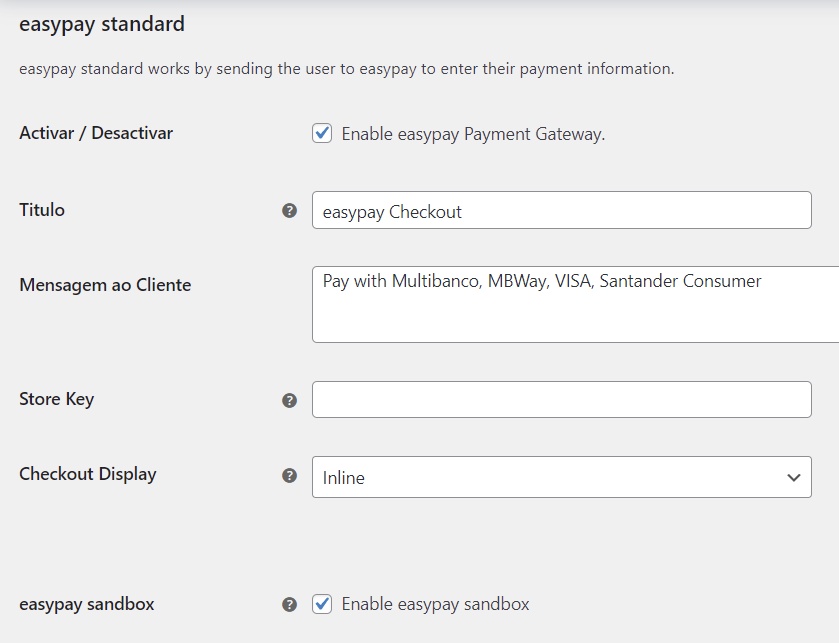Click the empty Store Key input
The width and height of the screenshot is (839, 643).
click(x=562, y=400)
